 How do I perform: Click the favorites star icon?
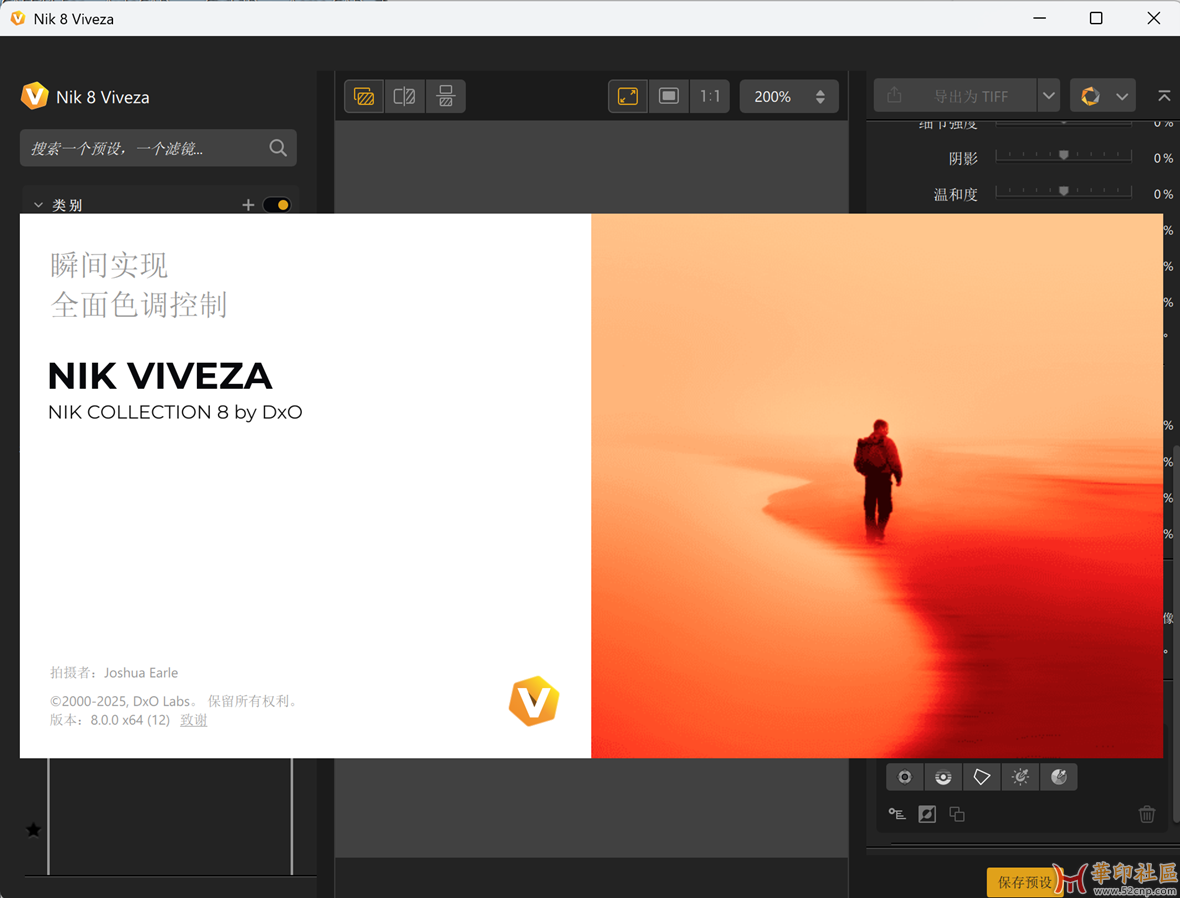(x=33, y=830)
